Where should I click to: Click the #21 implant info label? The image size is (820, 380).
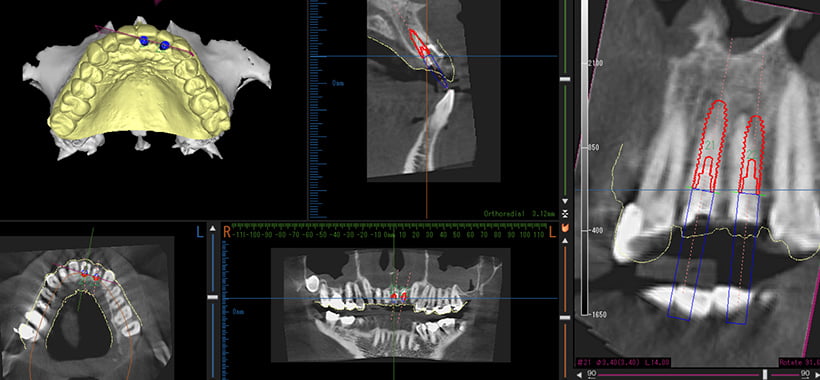click(x=623, y=362)
